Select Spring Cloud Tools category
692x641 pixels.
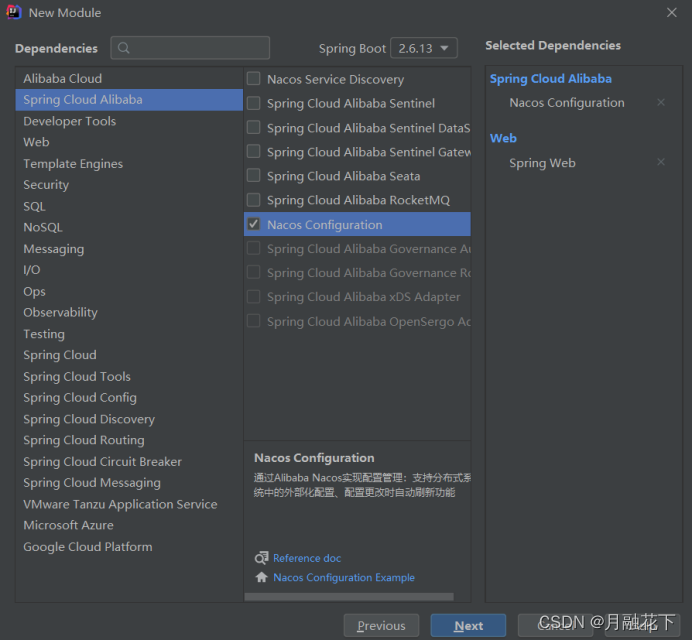(x=129, y=377)
